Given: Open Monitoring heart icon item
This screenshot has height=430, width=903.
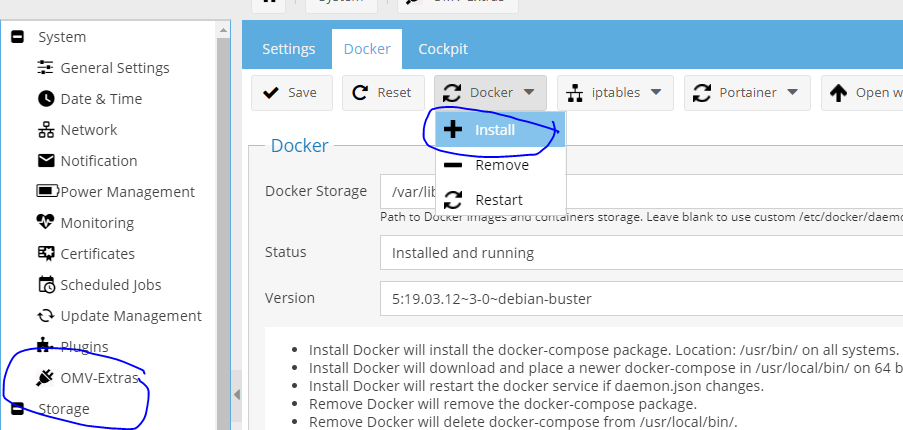Looking at the screenshot, I should (x=46, y=223).
